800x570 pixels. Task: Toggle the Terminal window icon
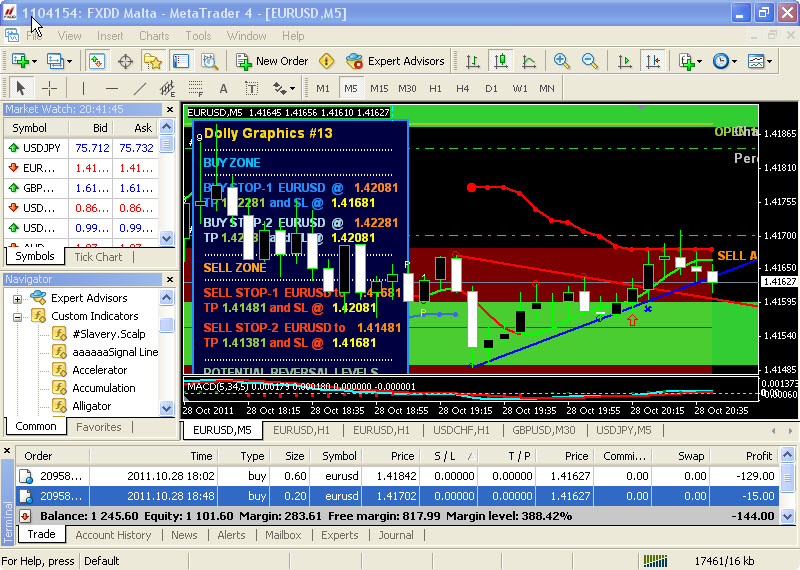tap(181, 61)
